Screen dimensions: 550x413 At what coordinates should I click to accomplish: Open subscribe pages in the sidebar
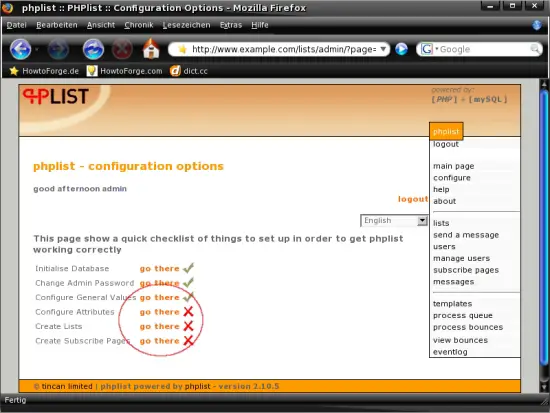466,270
